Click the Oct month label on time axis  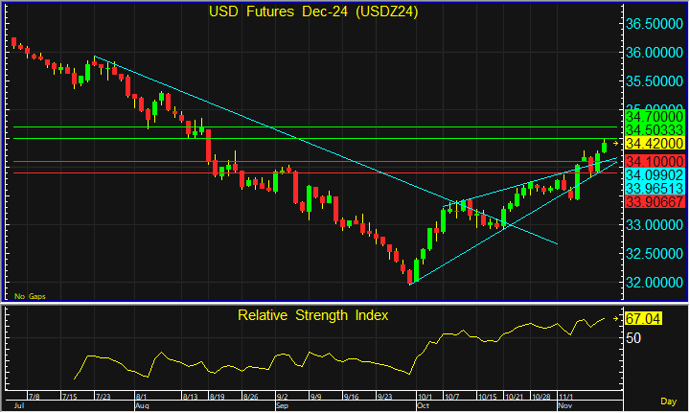click(424, 407)
